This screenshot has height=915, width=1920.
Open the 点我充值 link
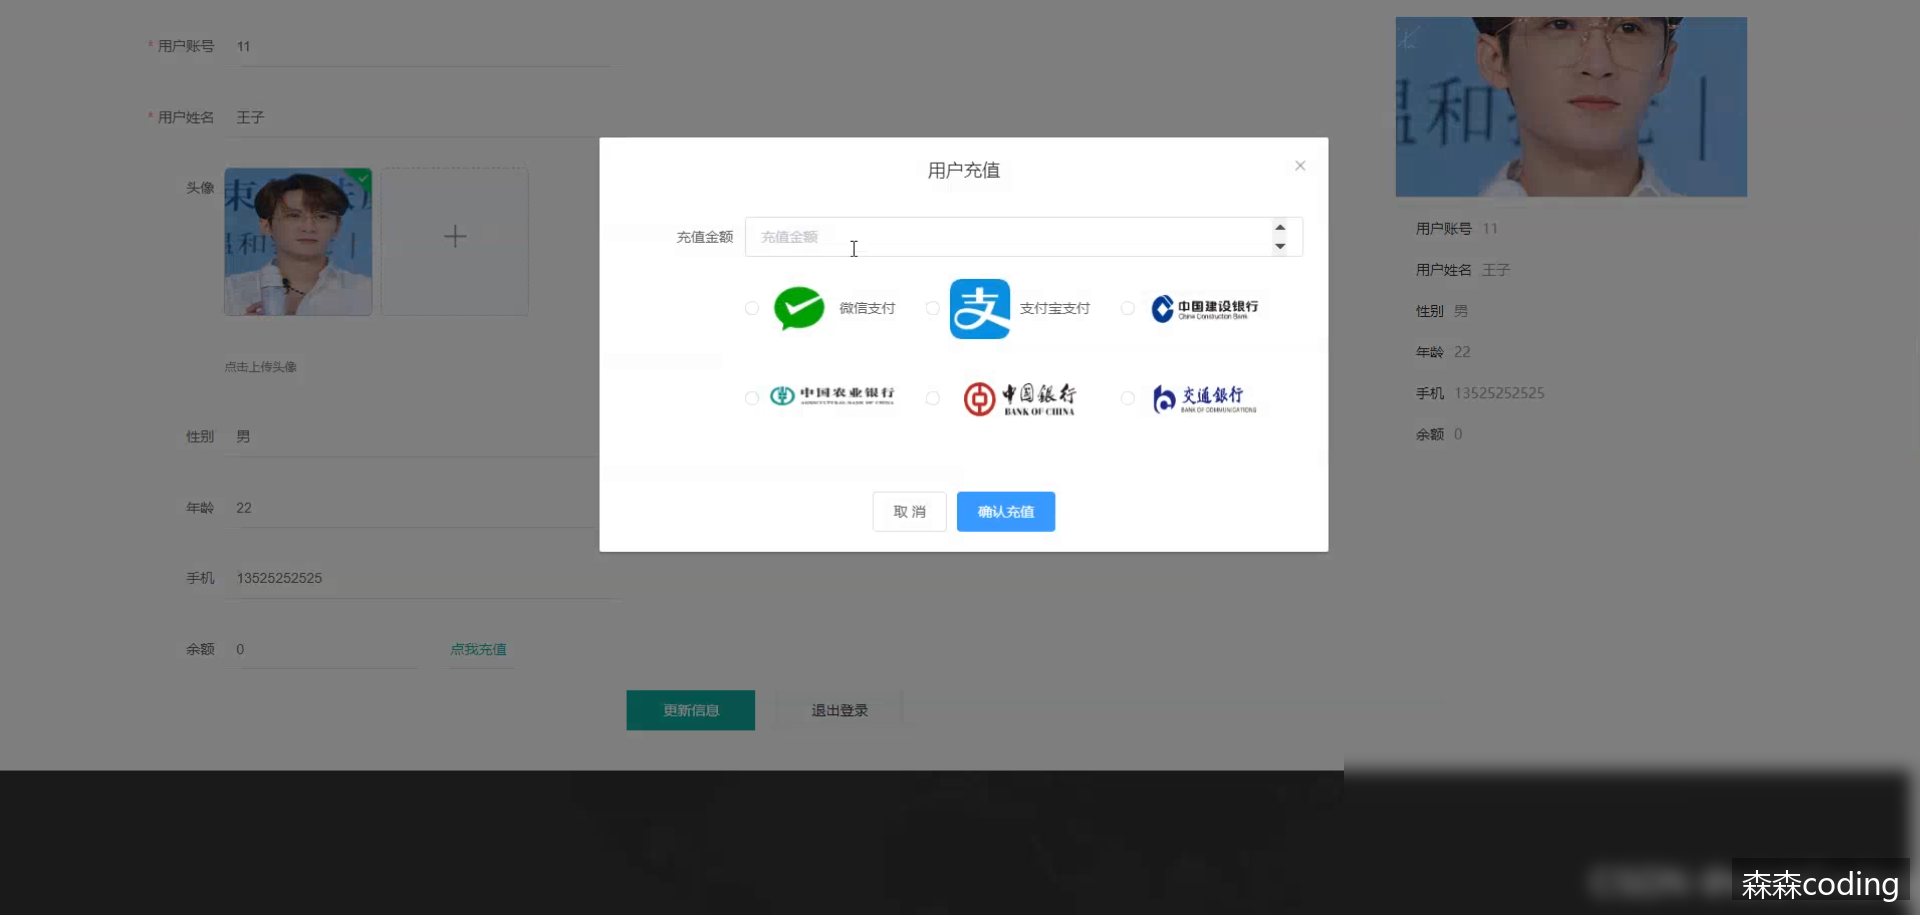point(478,649)
